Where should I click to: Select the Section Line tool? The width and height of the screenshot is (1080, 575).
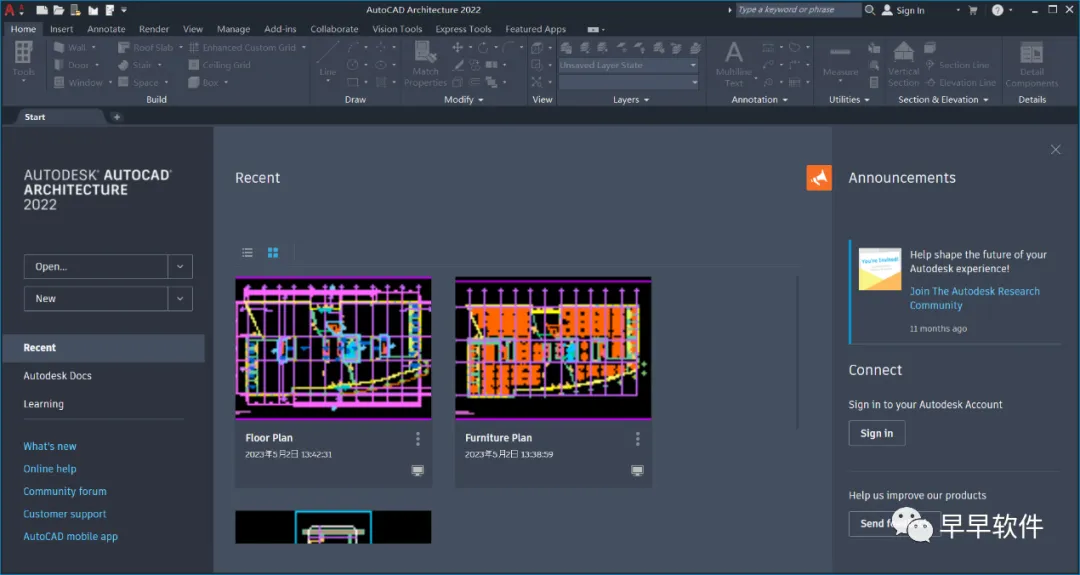pyautogui.click(x=957, y=65)
